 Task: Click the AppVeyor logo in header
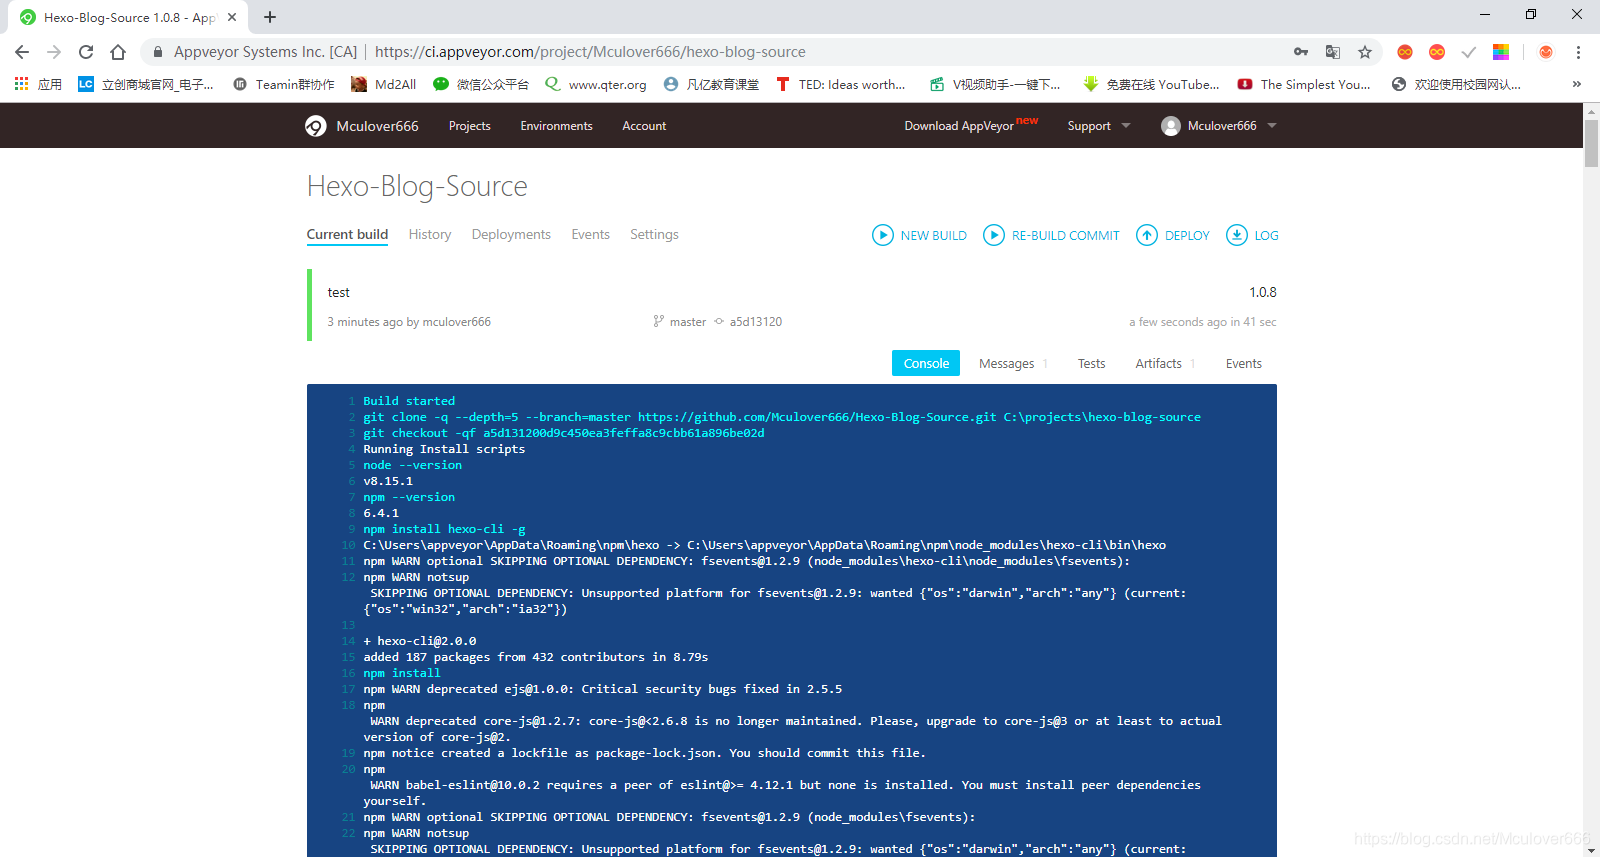point(316,126)
